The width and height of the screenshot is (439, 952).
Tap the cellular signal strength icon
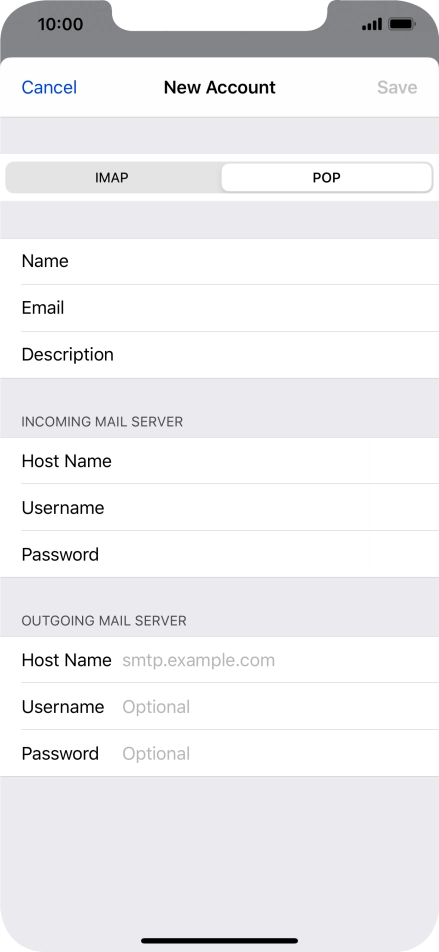(372, 24)
